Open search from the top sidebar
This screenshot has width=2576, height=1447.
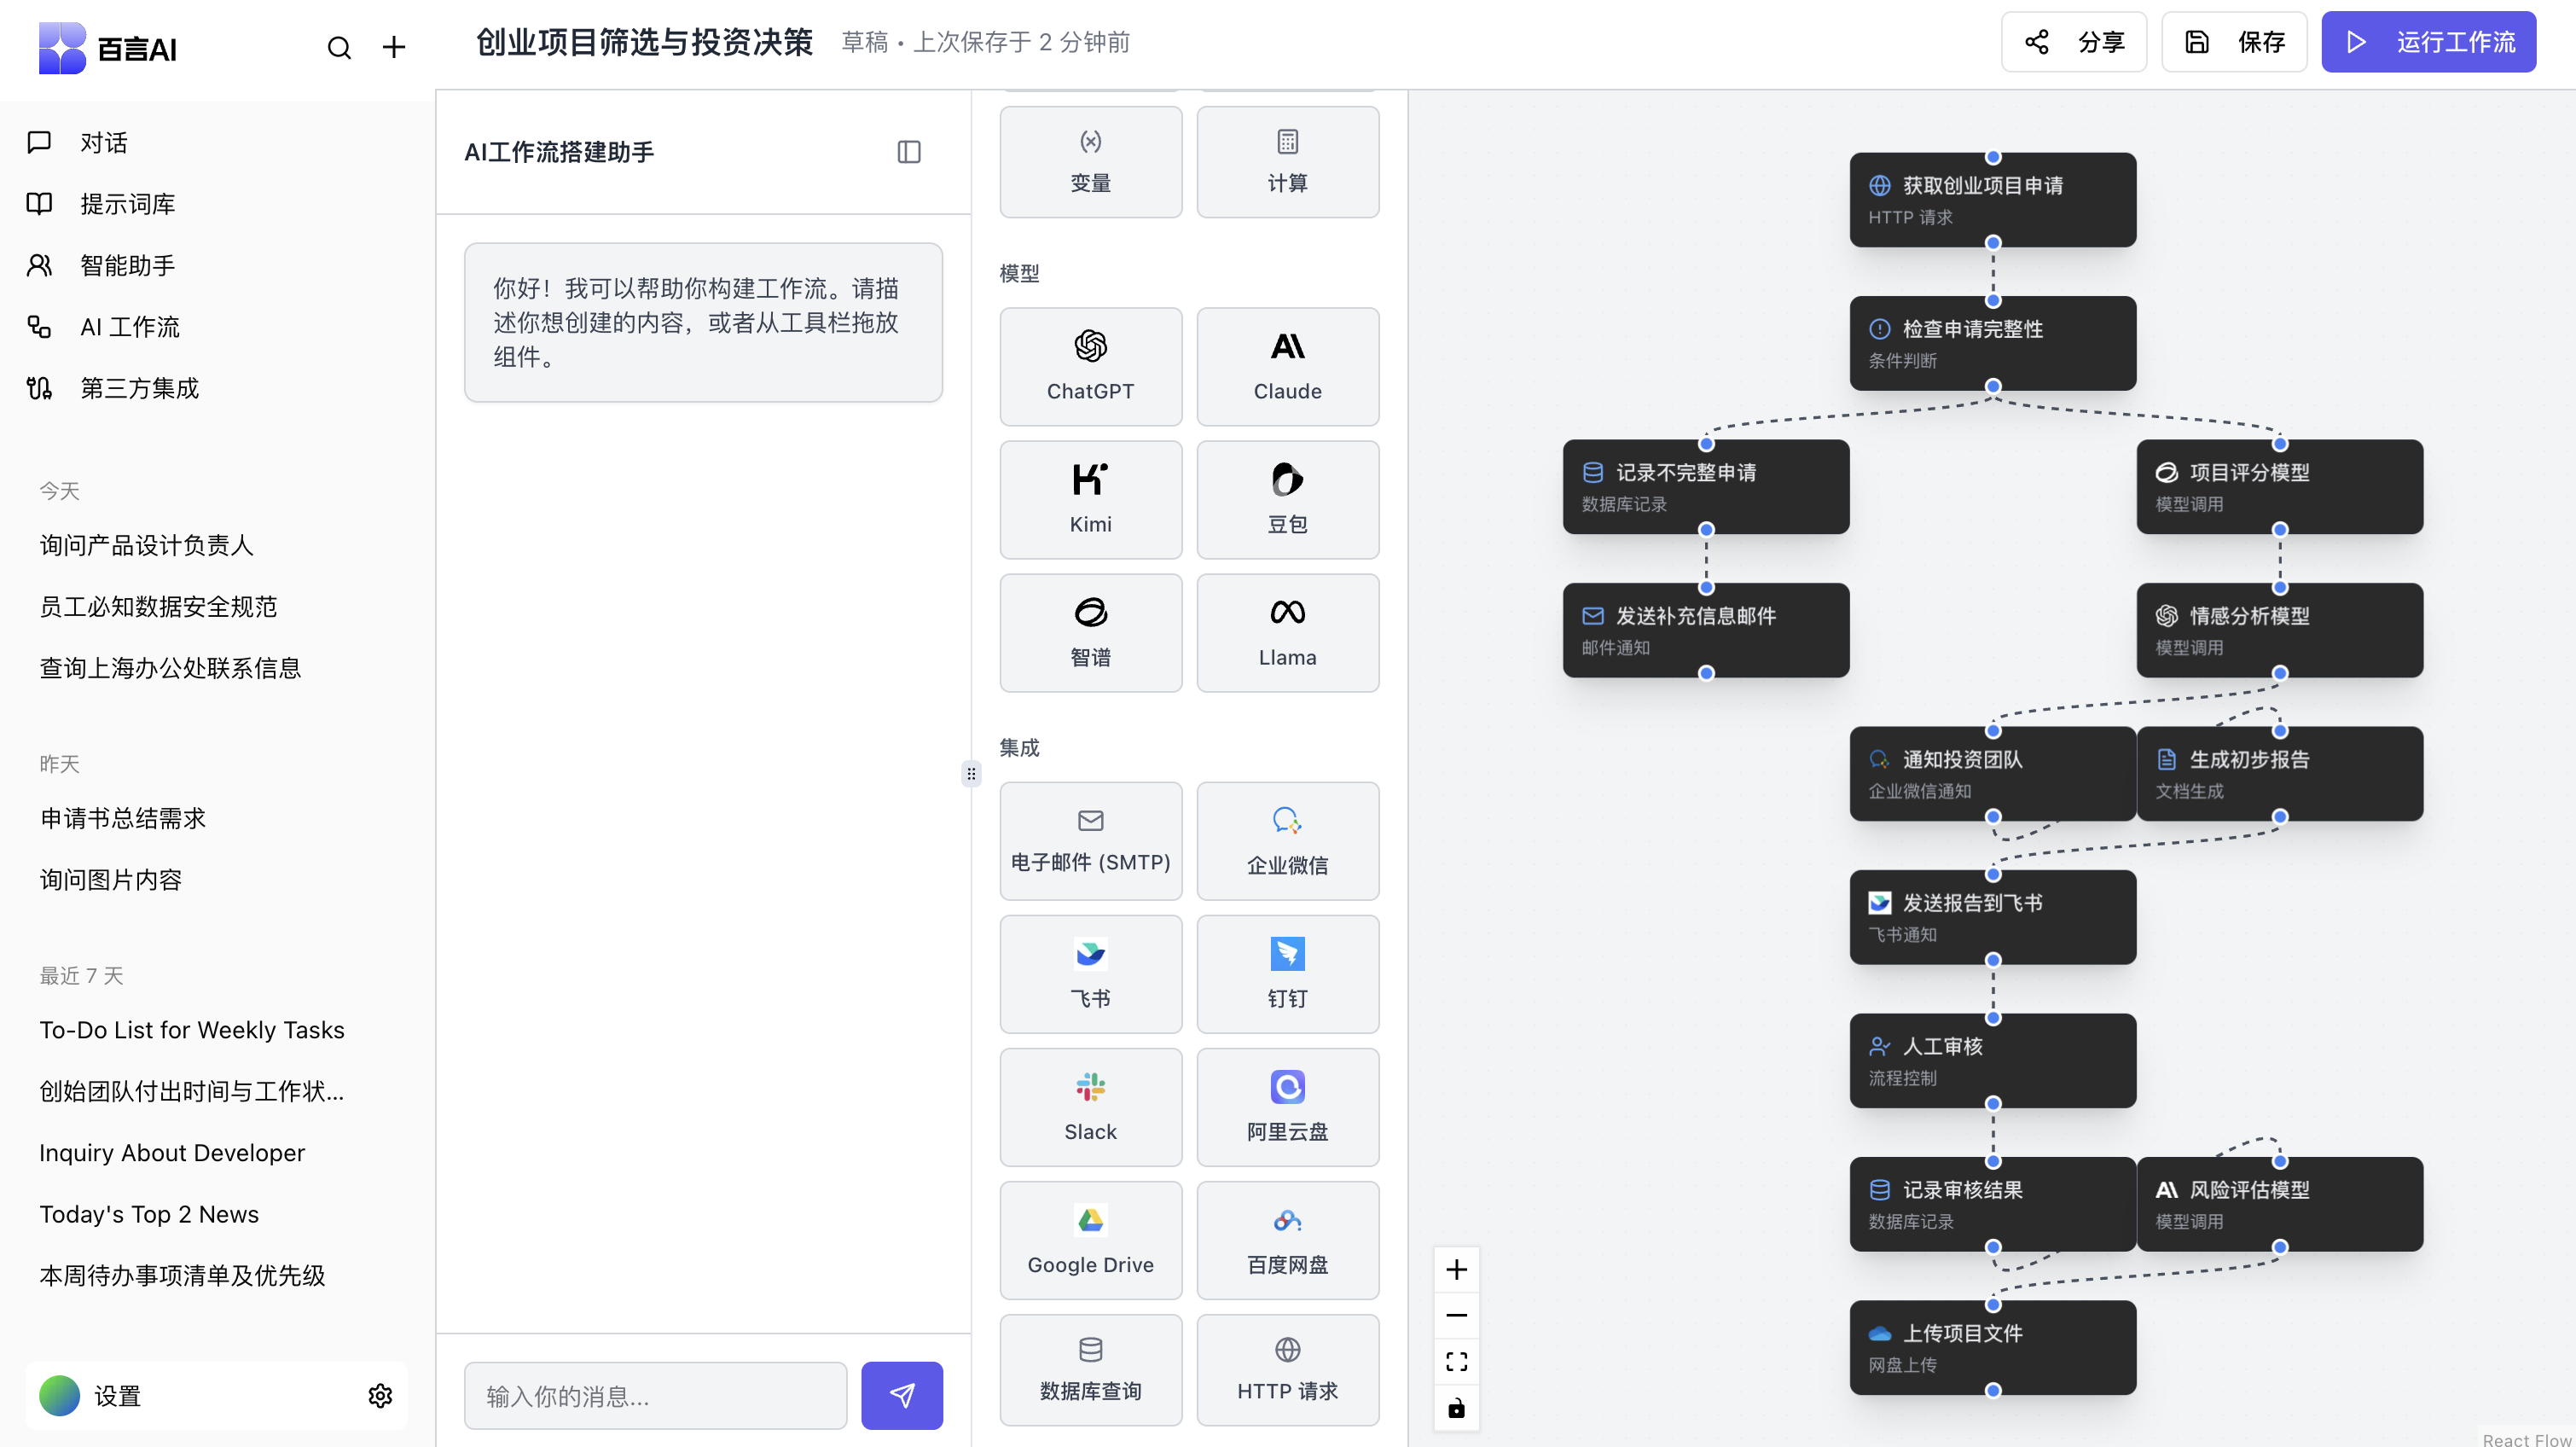[339, 47]
